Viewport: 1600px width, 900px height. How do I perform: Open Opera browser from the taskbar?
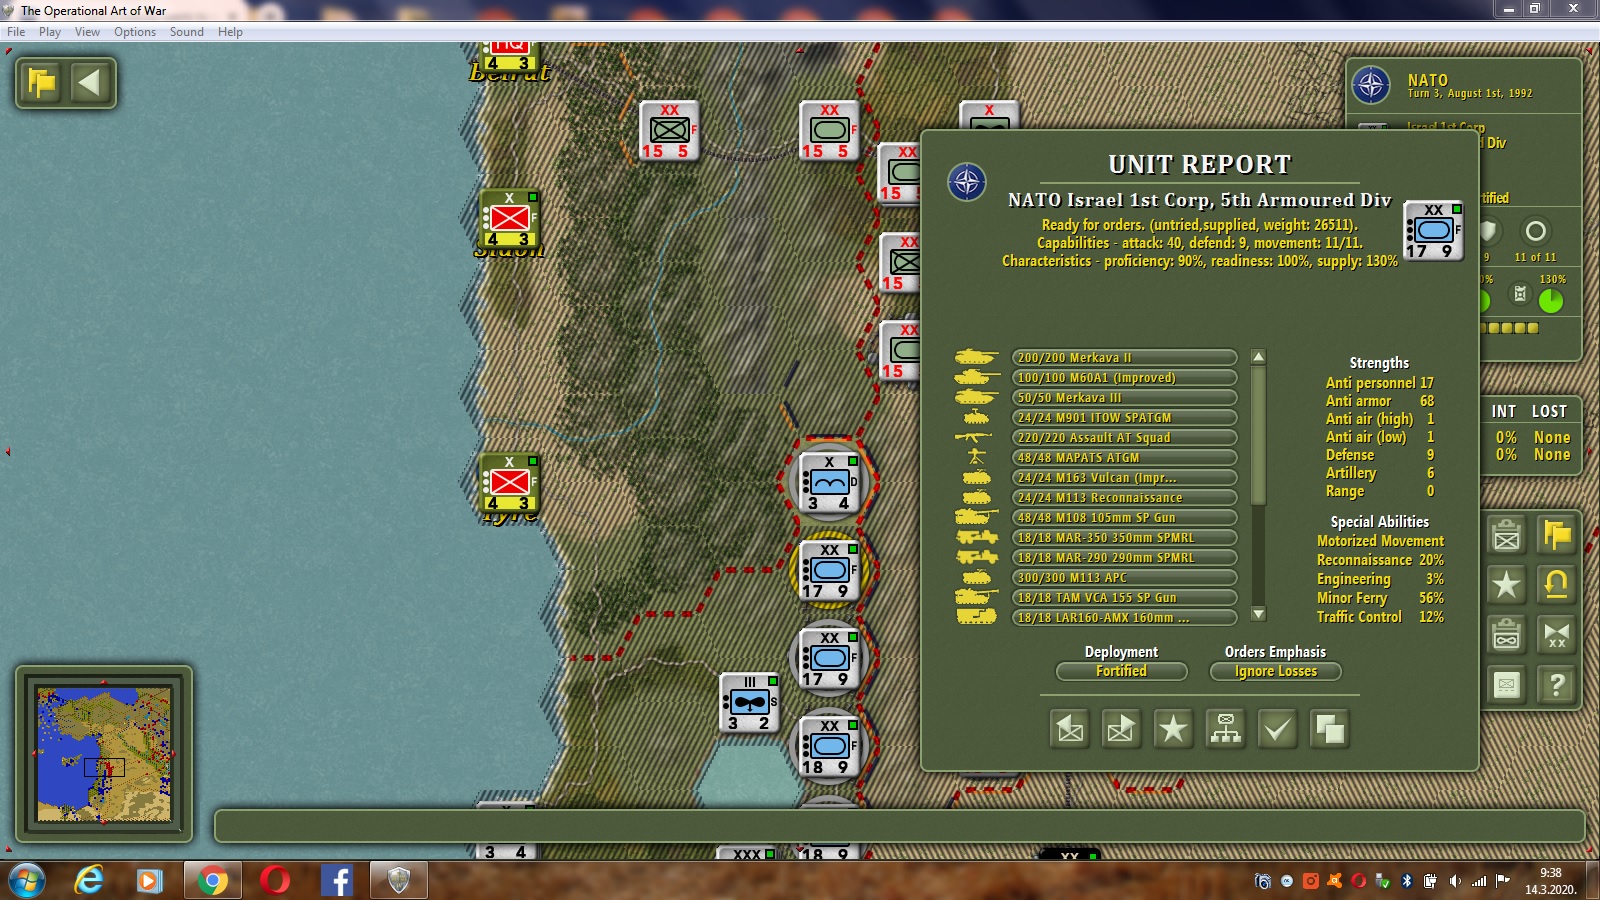[275, 881]
